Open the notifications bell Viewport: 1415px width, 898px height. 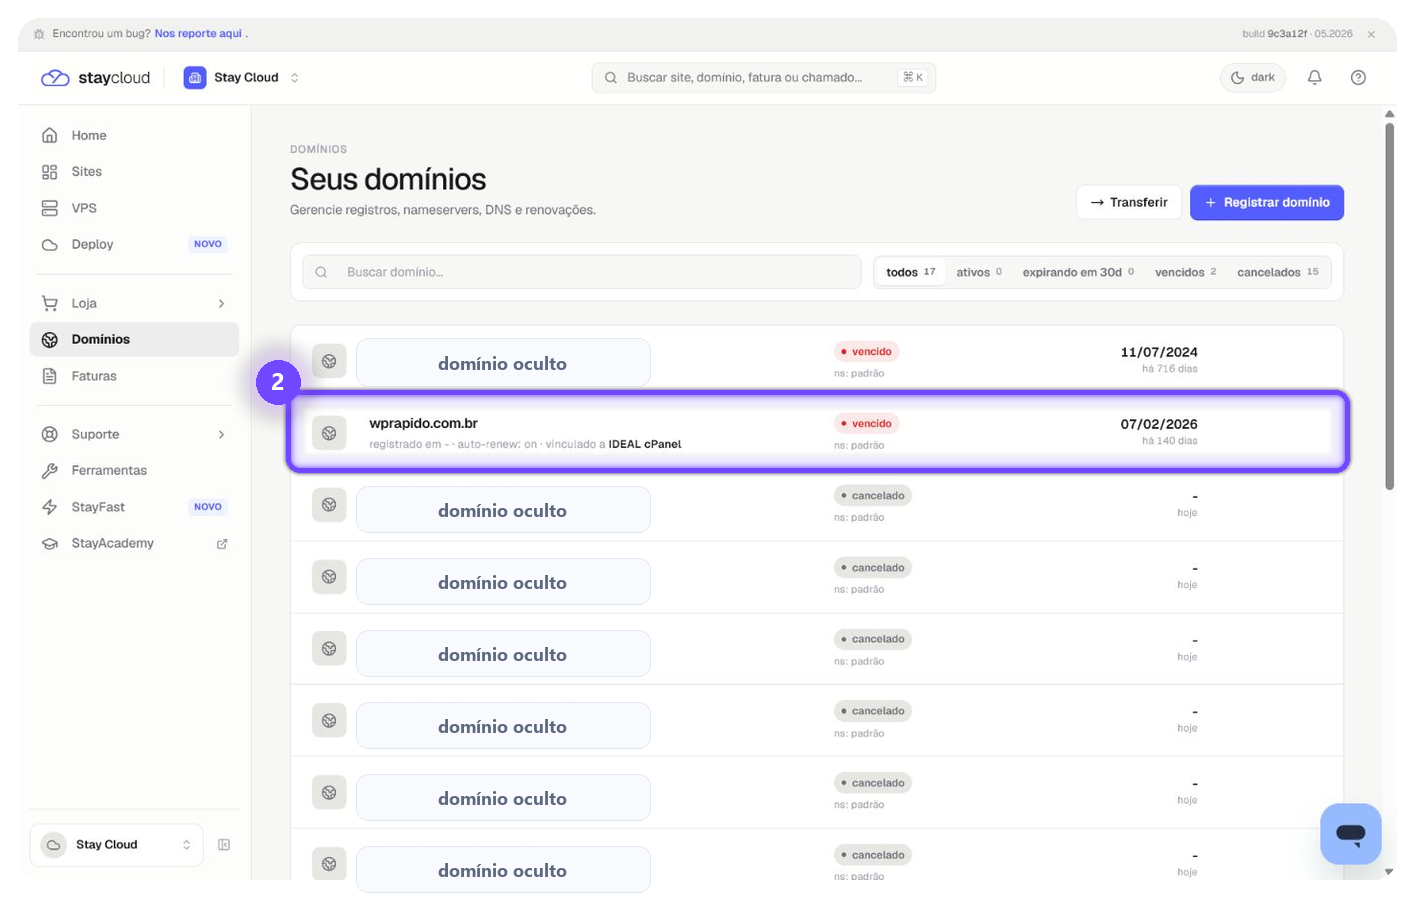click(1315, 77)
